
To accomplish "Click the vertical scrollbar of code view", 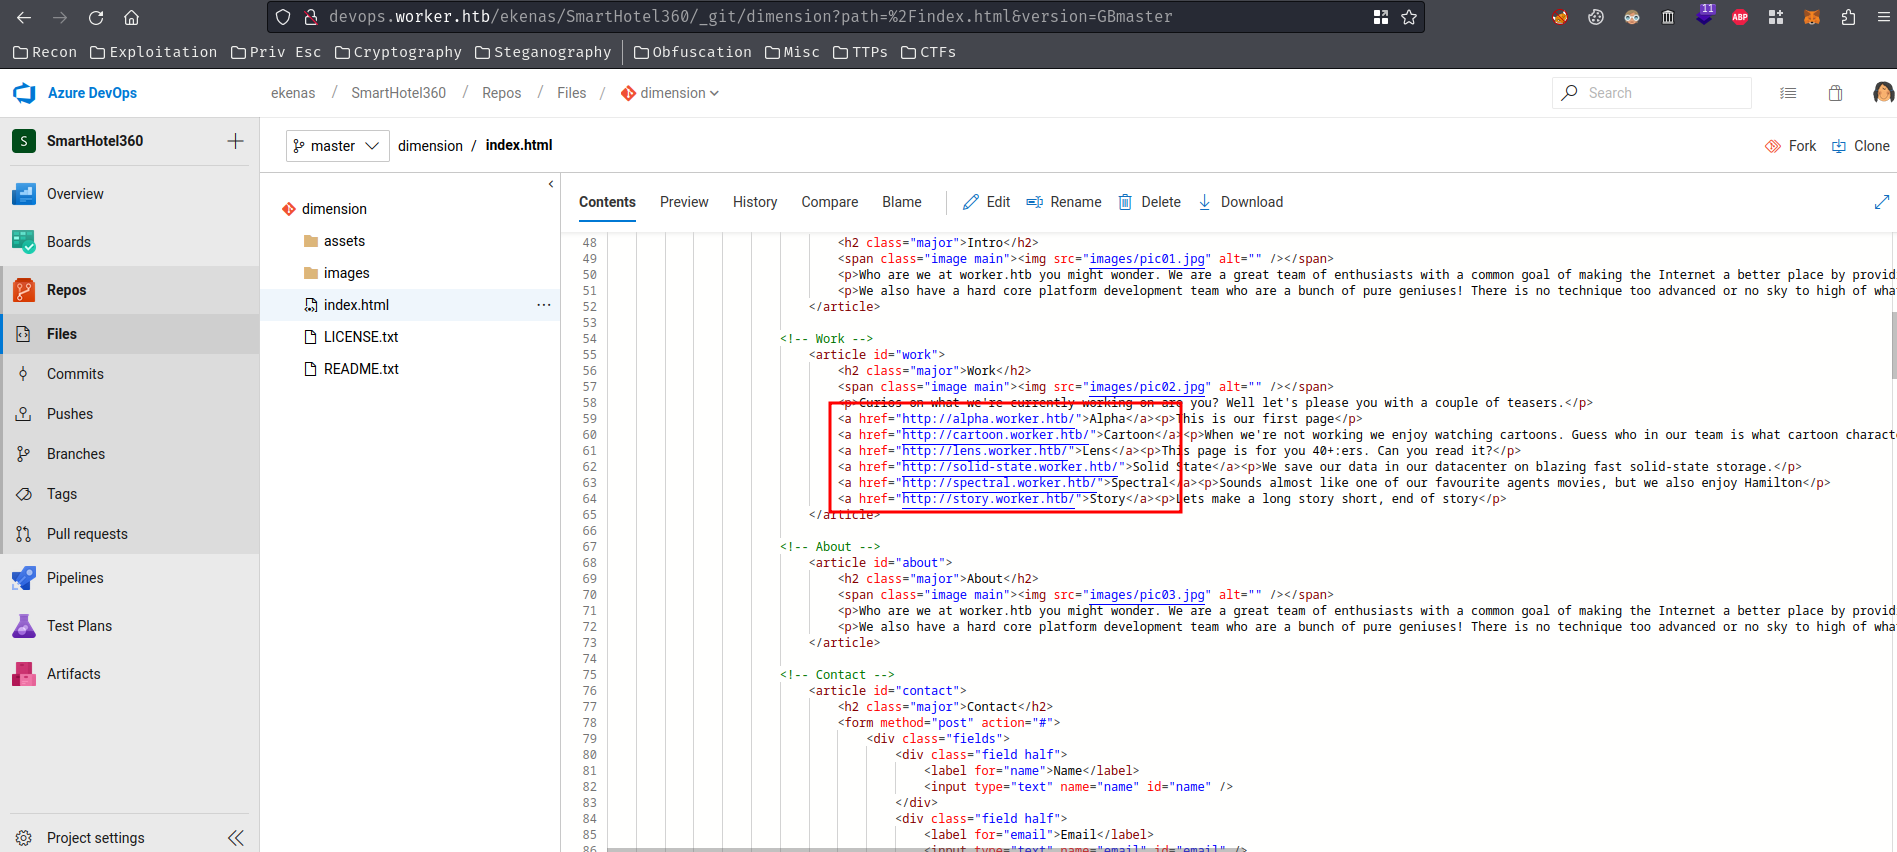I will (x=1893, y=345).
